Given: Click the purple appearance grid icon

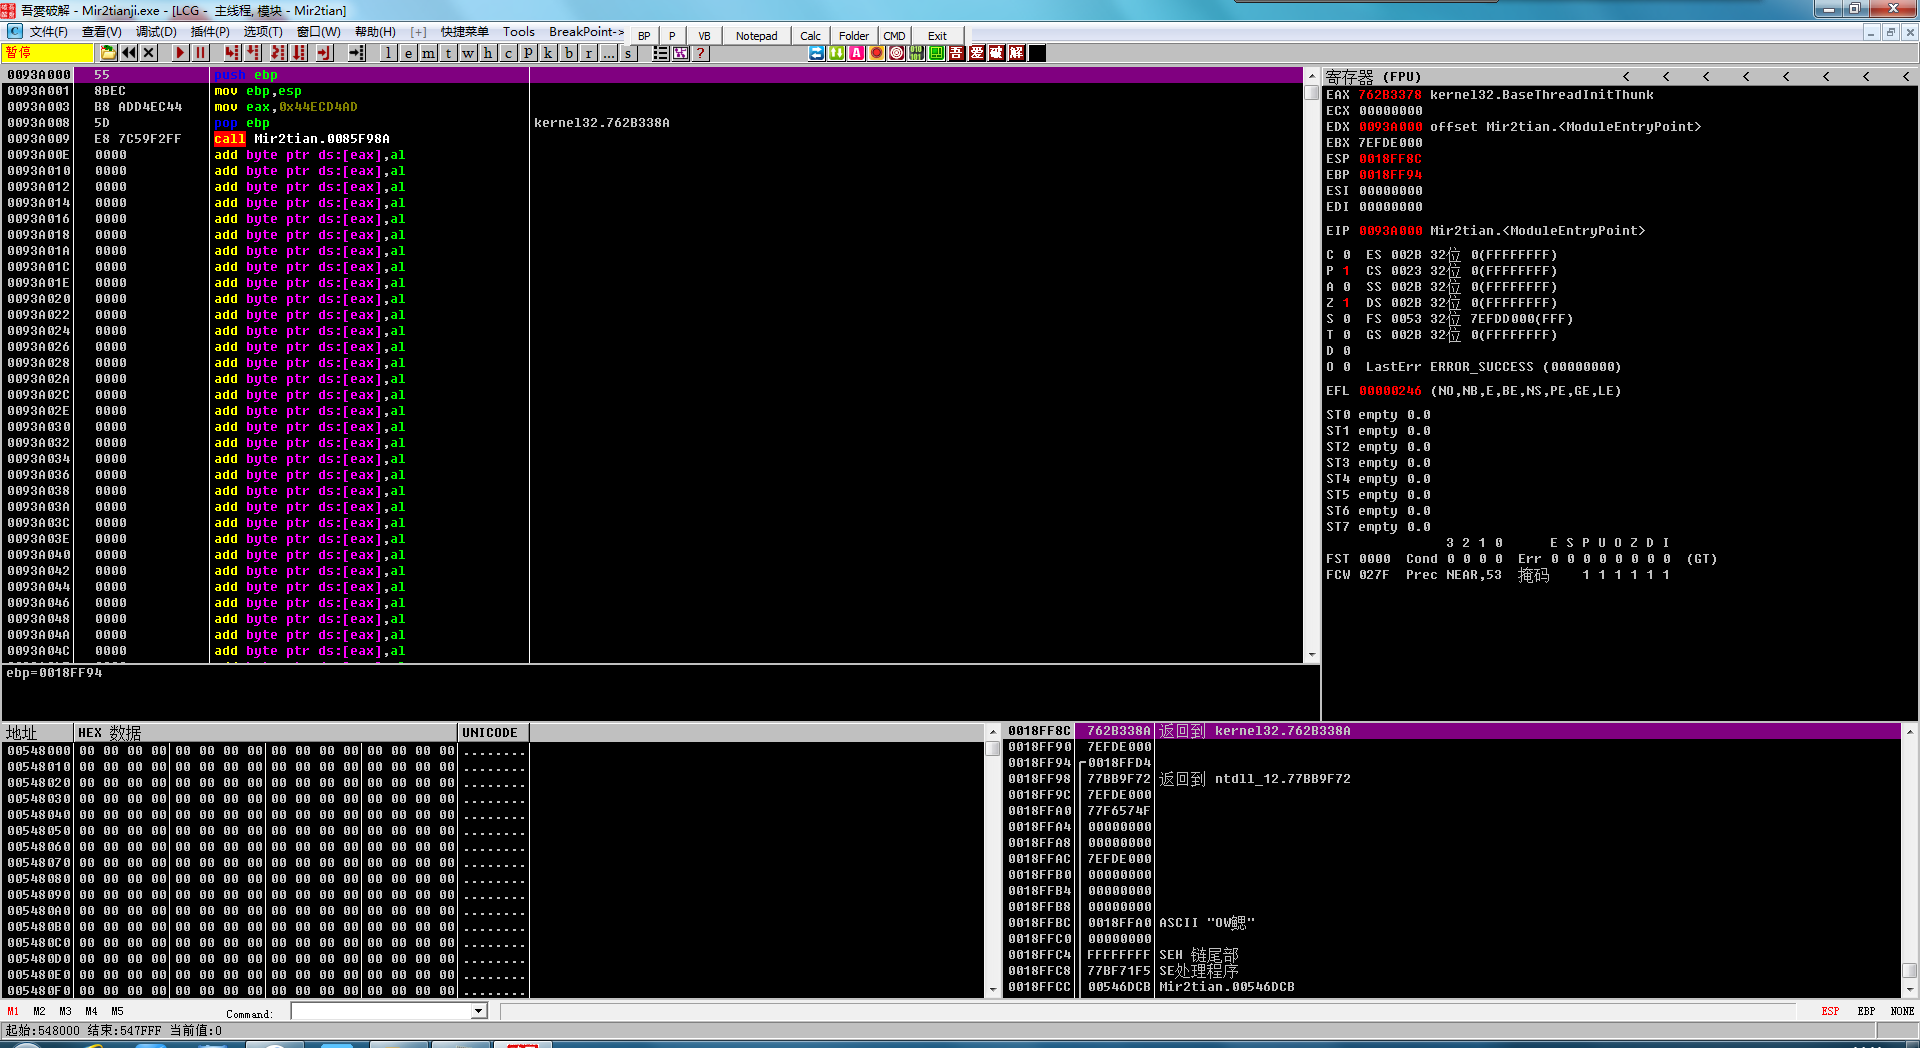Looking at the screenshot, I should click(x=681, y=53).
